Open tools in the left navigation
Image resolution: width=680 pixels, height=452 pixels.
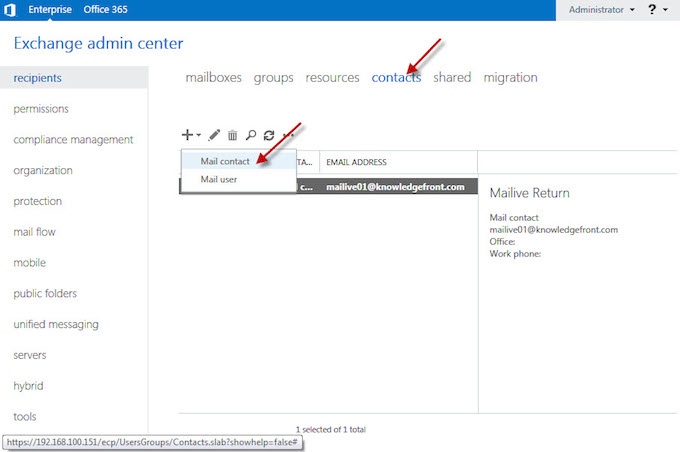click(25, 417)
